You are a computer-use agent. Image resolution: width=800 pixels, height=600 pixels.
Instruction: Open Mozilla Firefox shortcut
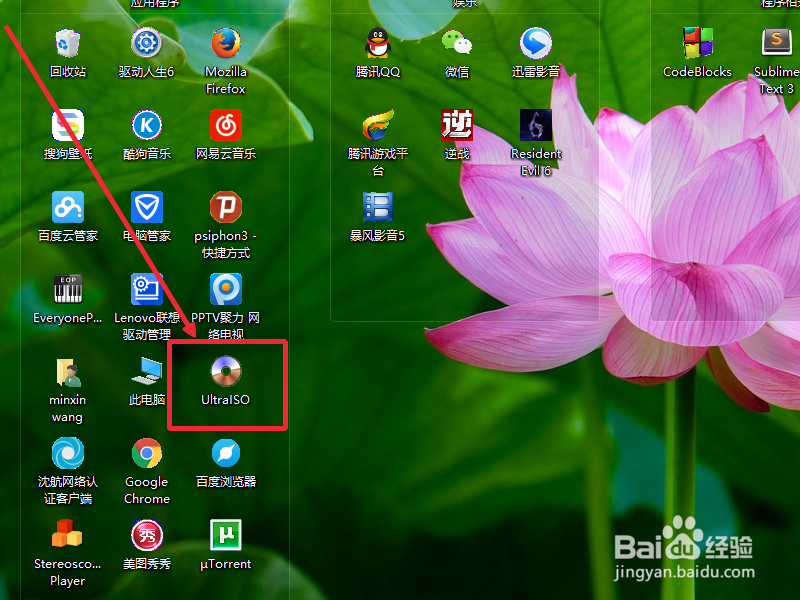(226, 43)
